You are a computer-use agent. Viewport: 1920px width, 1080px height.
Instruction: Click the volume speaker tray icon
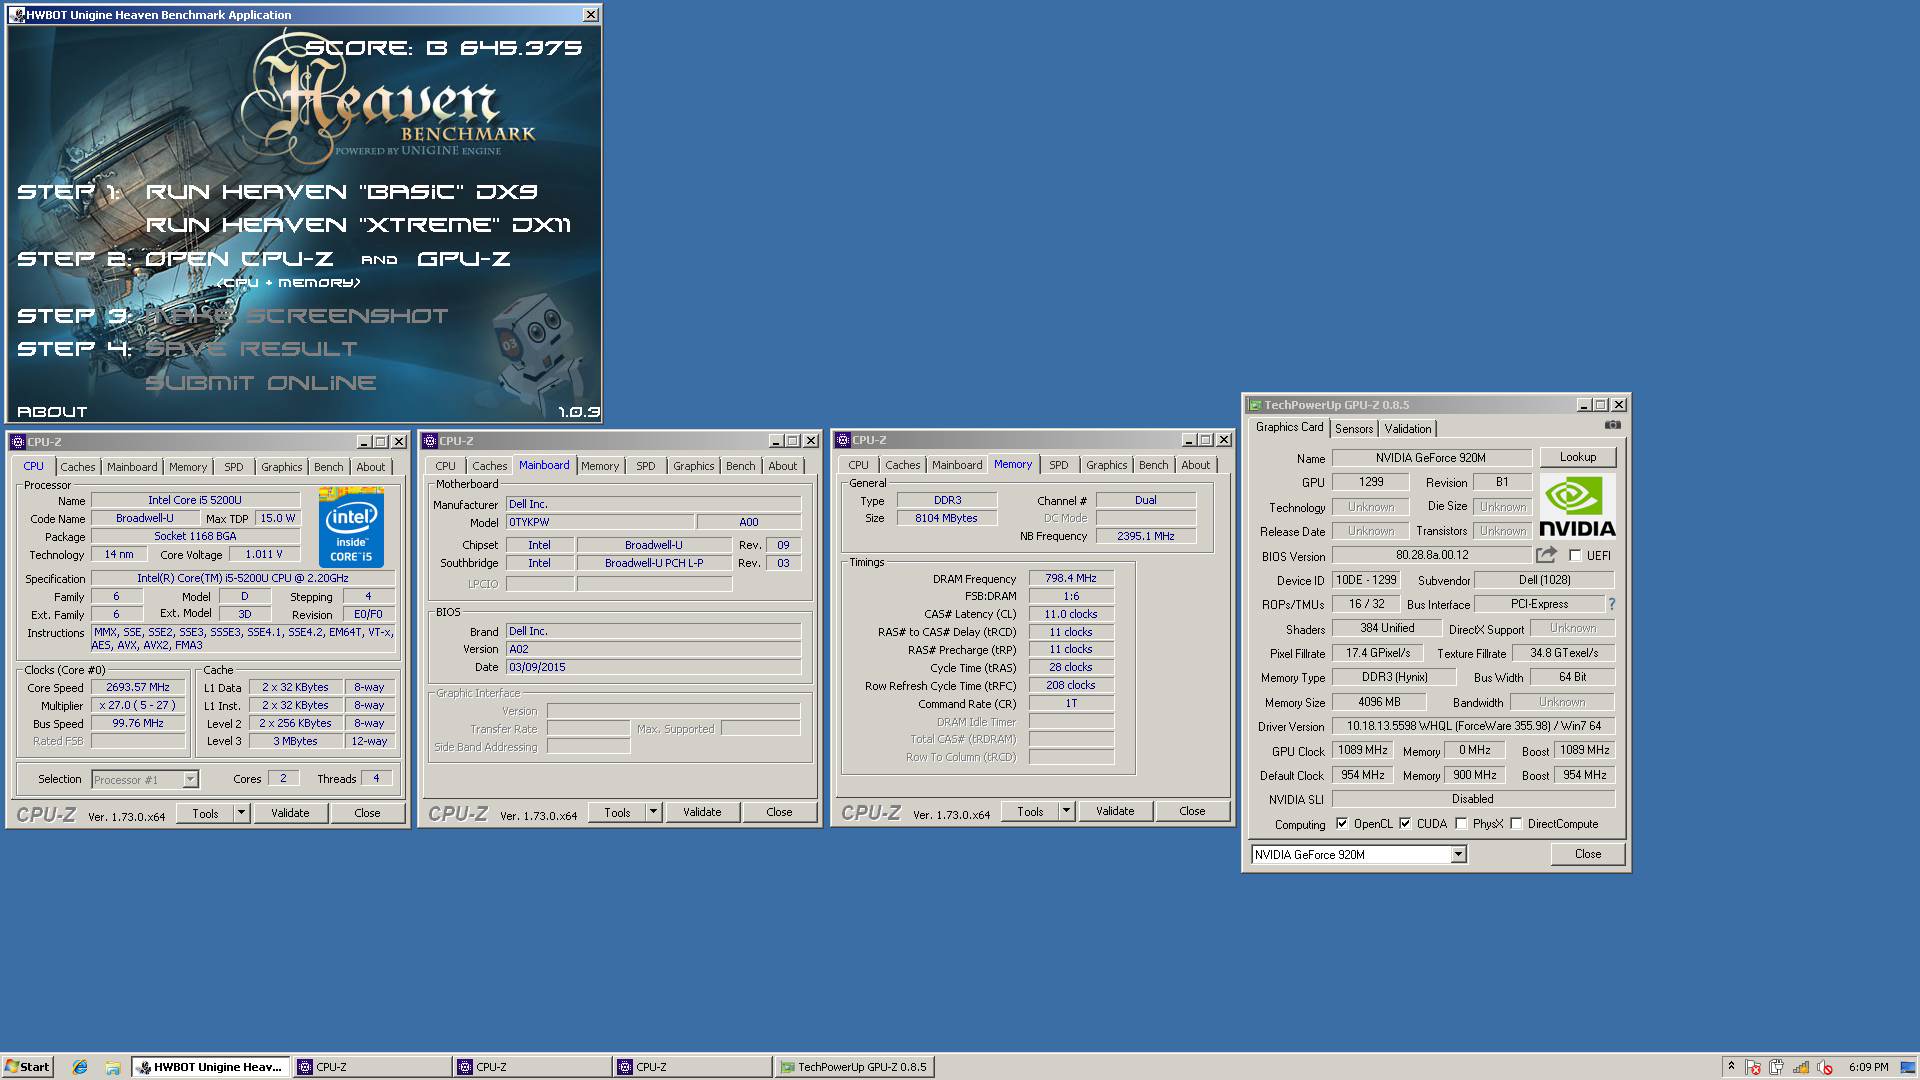1825,1067
